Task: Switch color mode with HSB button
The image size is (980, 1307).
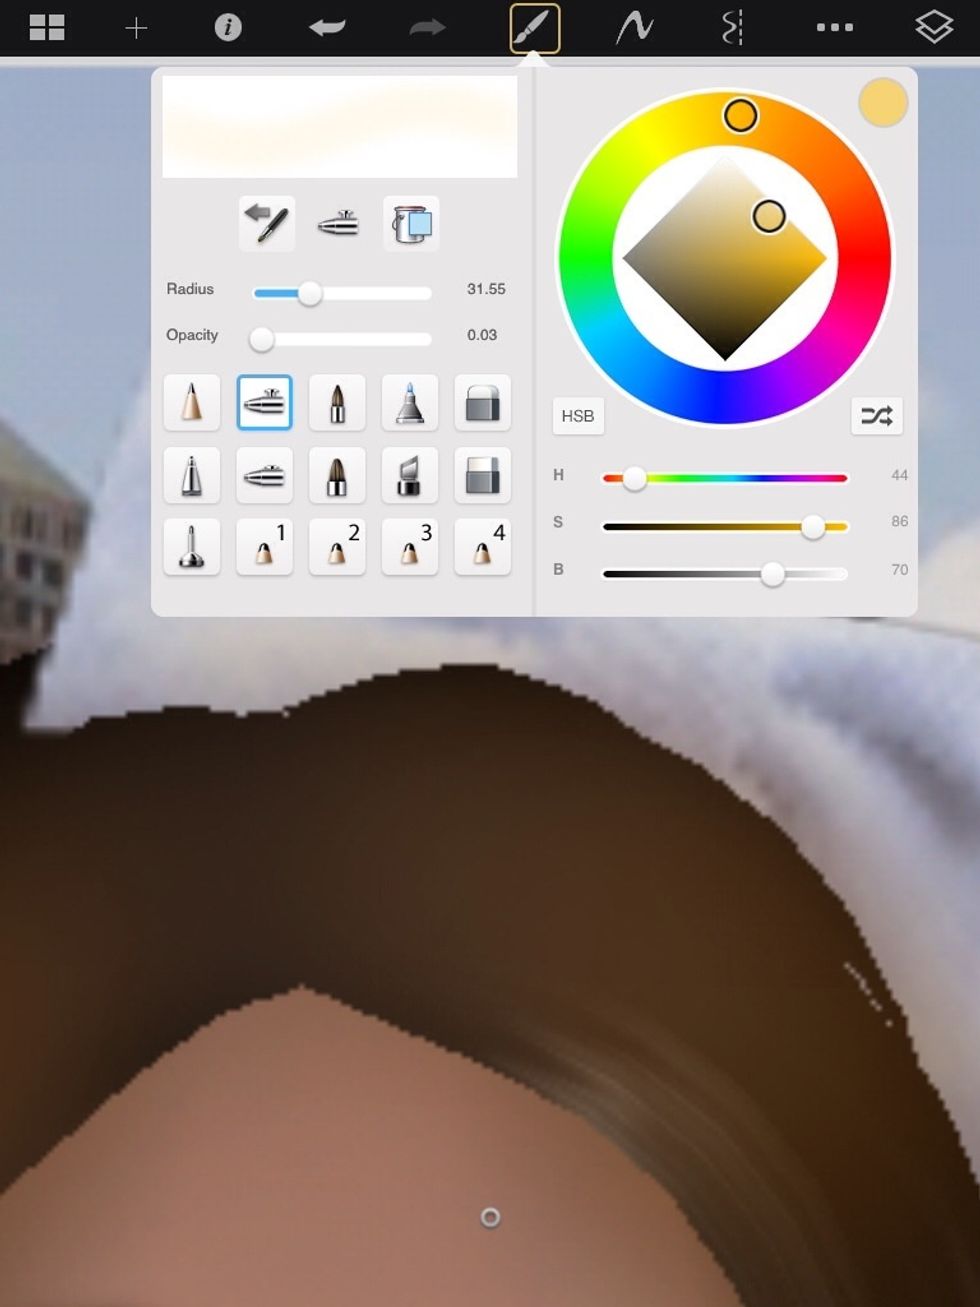Action: point(577,416)
